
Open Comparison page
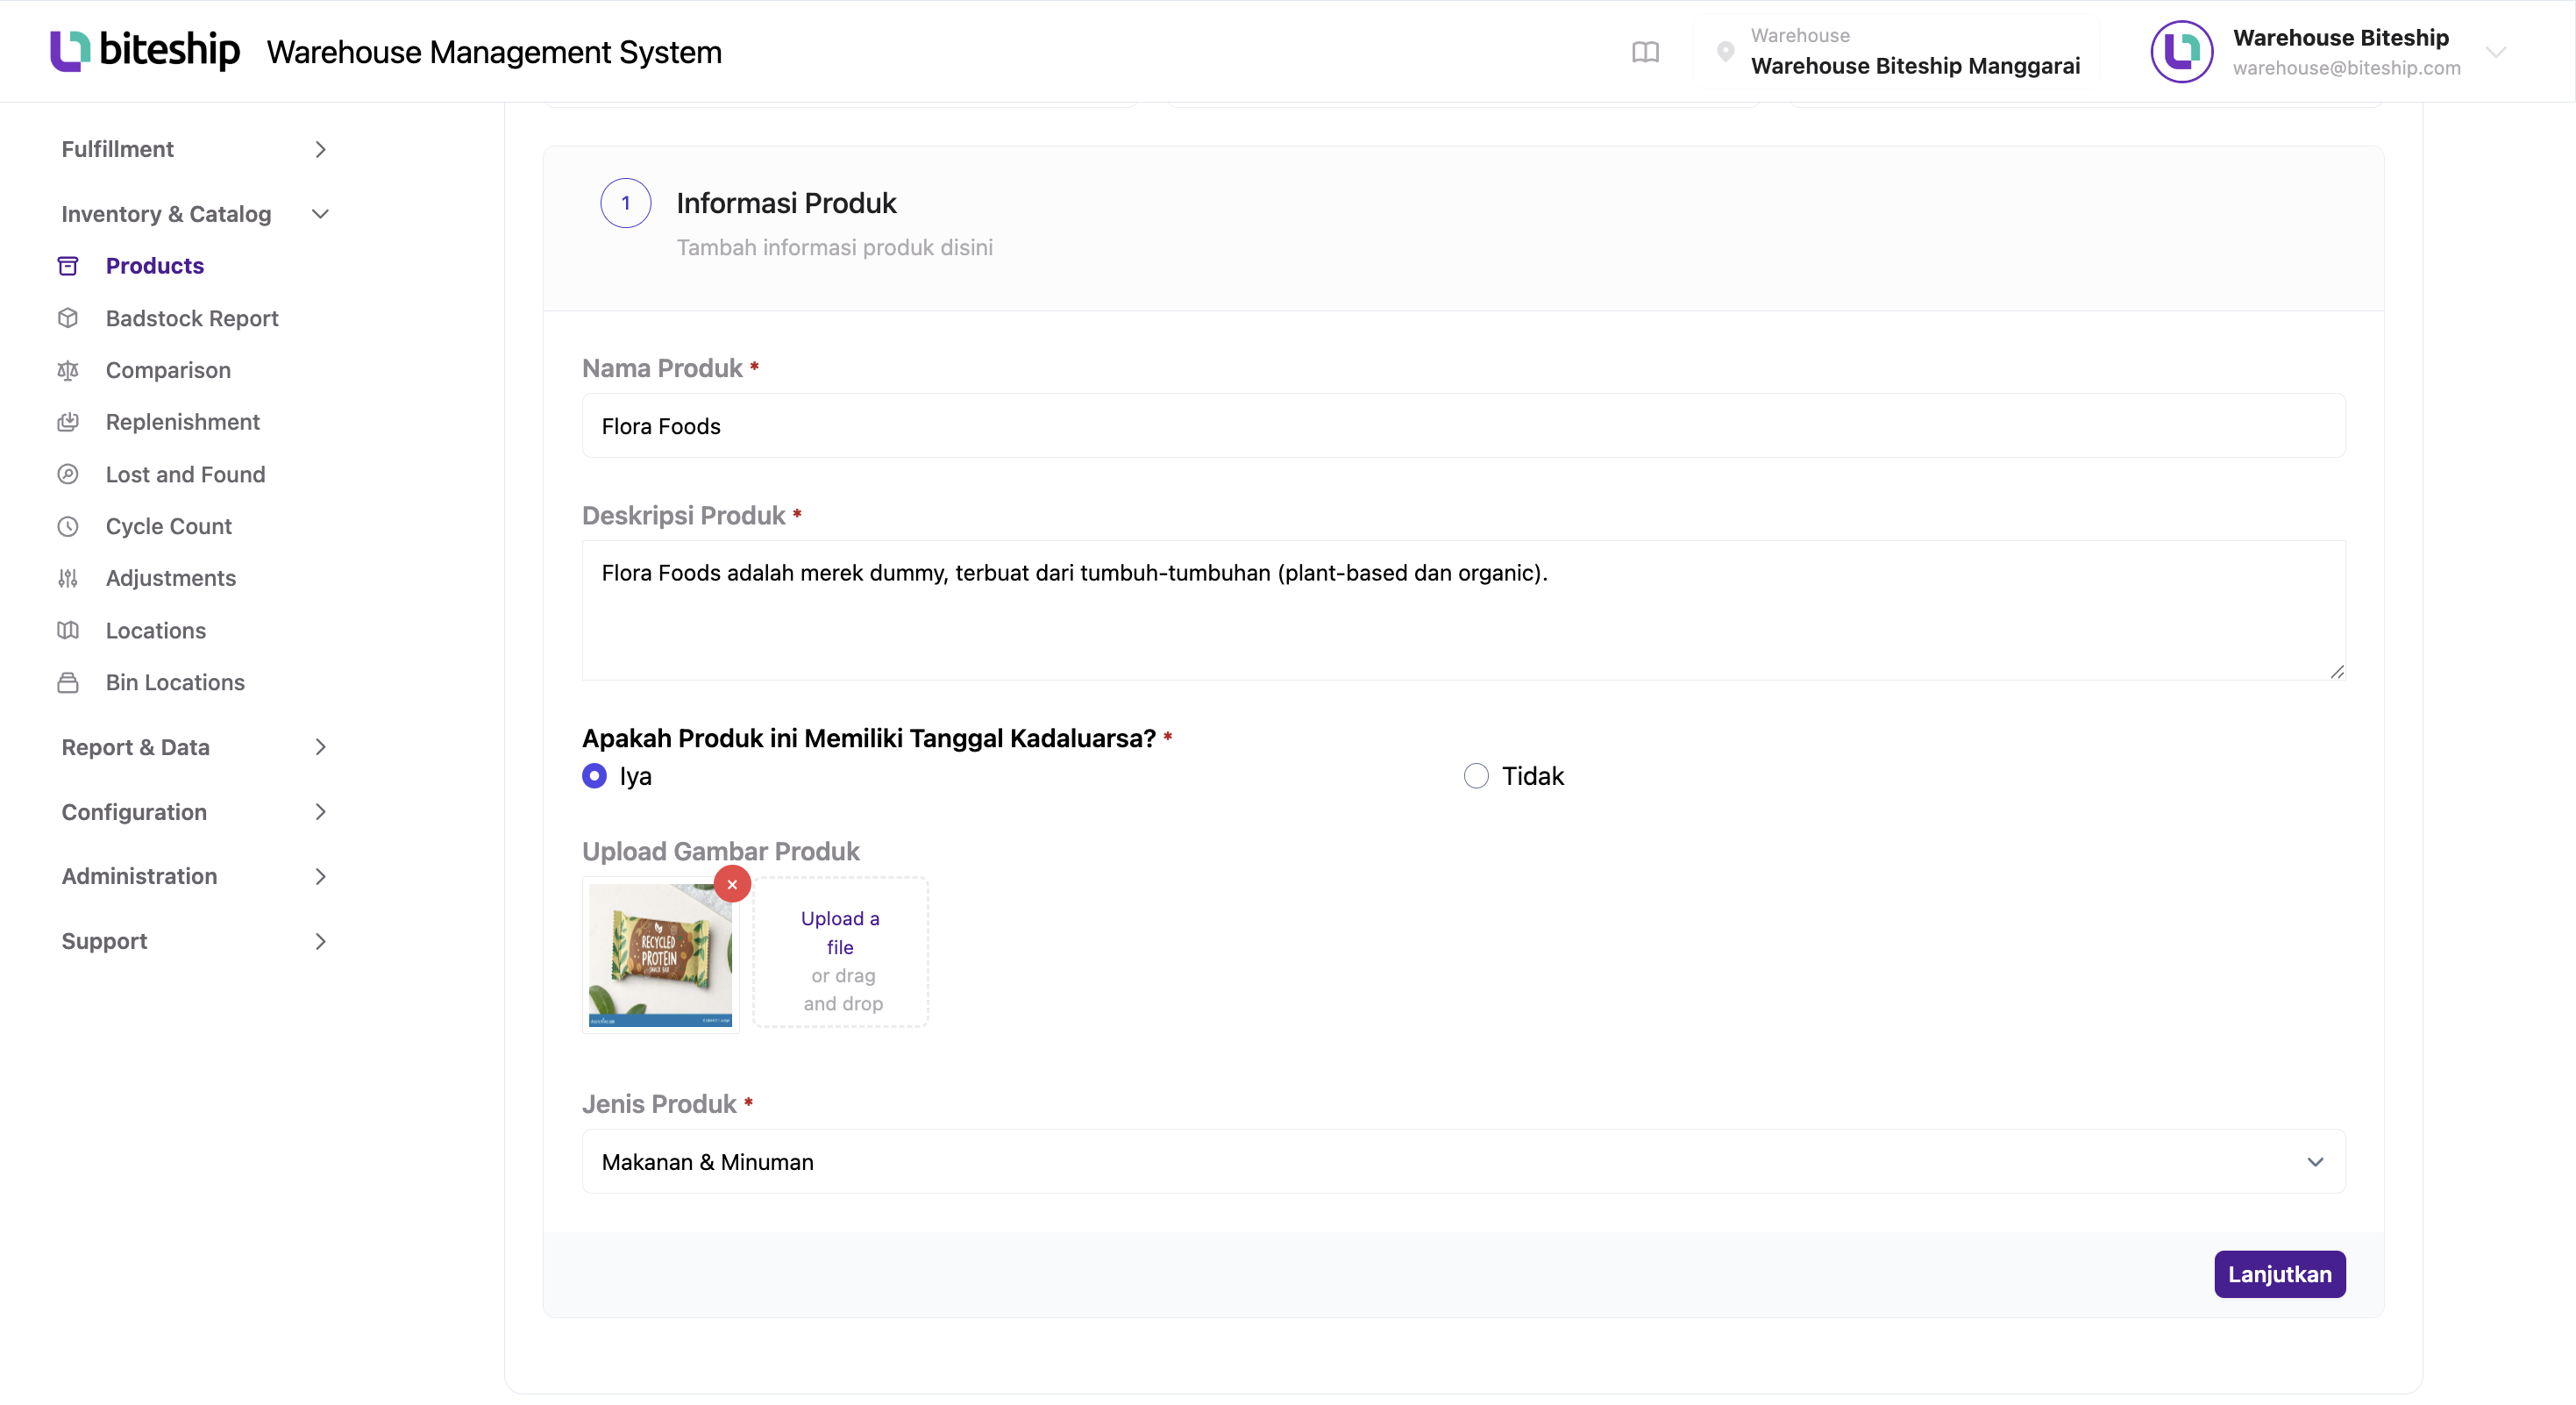[x=168, y=370]
